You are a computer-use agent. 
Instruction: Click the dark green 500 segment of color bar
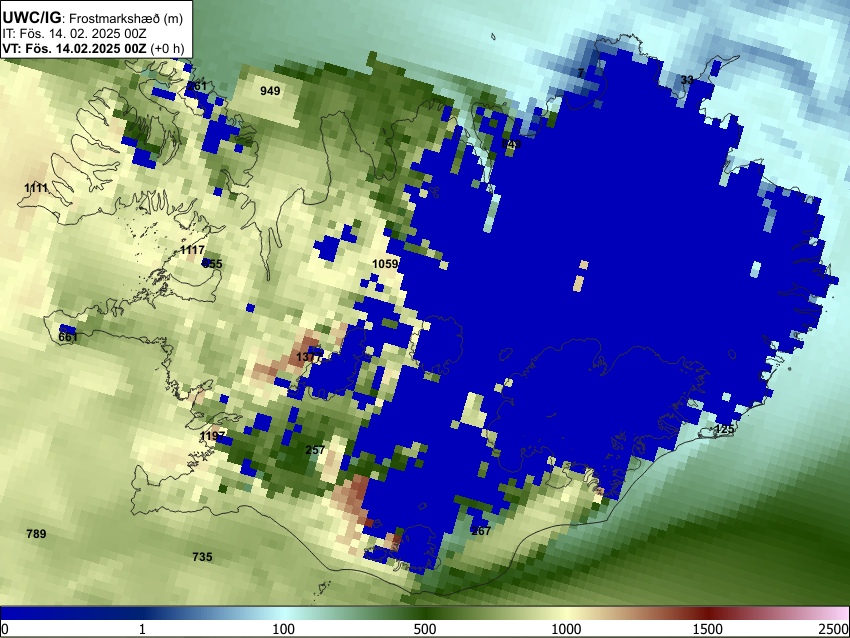pos(425,614)
